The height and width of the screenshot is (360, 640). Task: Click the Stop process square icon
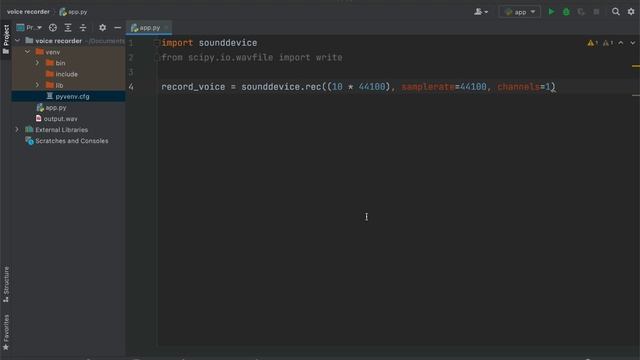click(596, 12)
